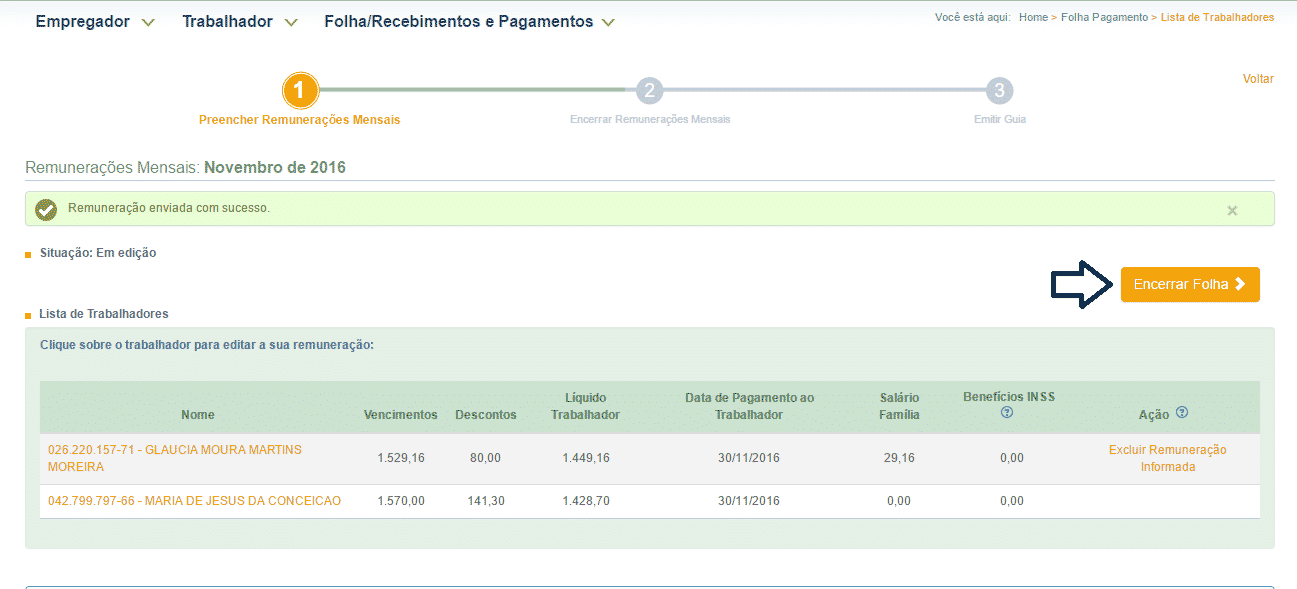Click the Encerrar Remunerações Mensais step label
The width and height of the screenshot is (1297, 589).
tap(650, 119)
